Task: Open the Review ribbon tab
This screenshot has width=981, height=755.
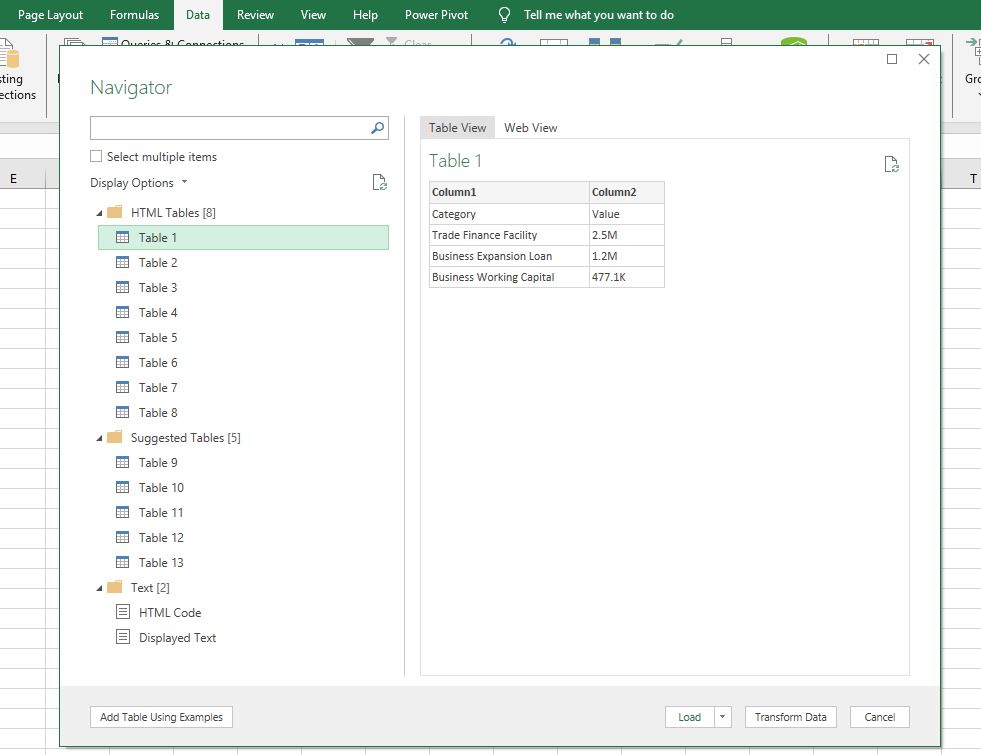Action: click(255, 15)
